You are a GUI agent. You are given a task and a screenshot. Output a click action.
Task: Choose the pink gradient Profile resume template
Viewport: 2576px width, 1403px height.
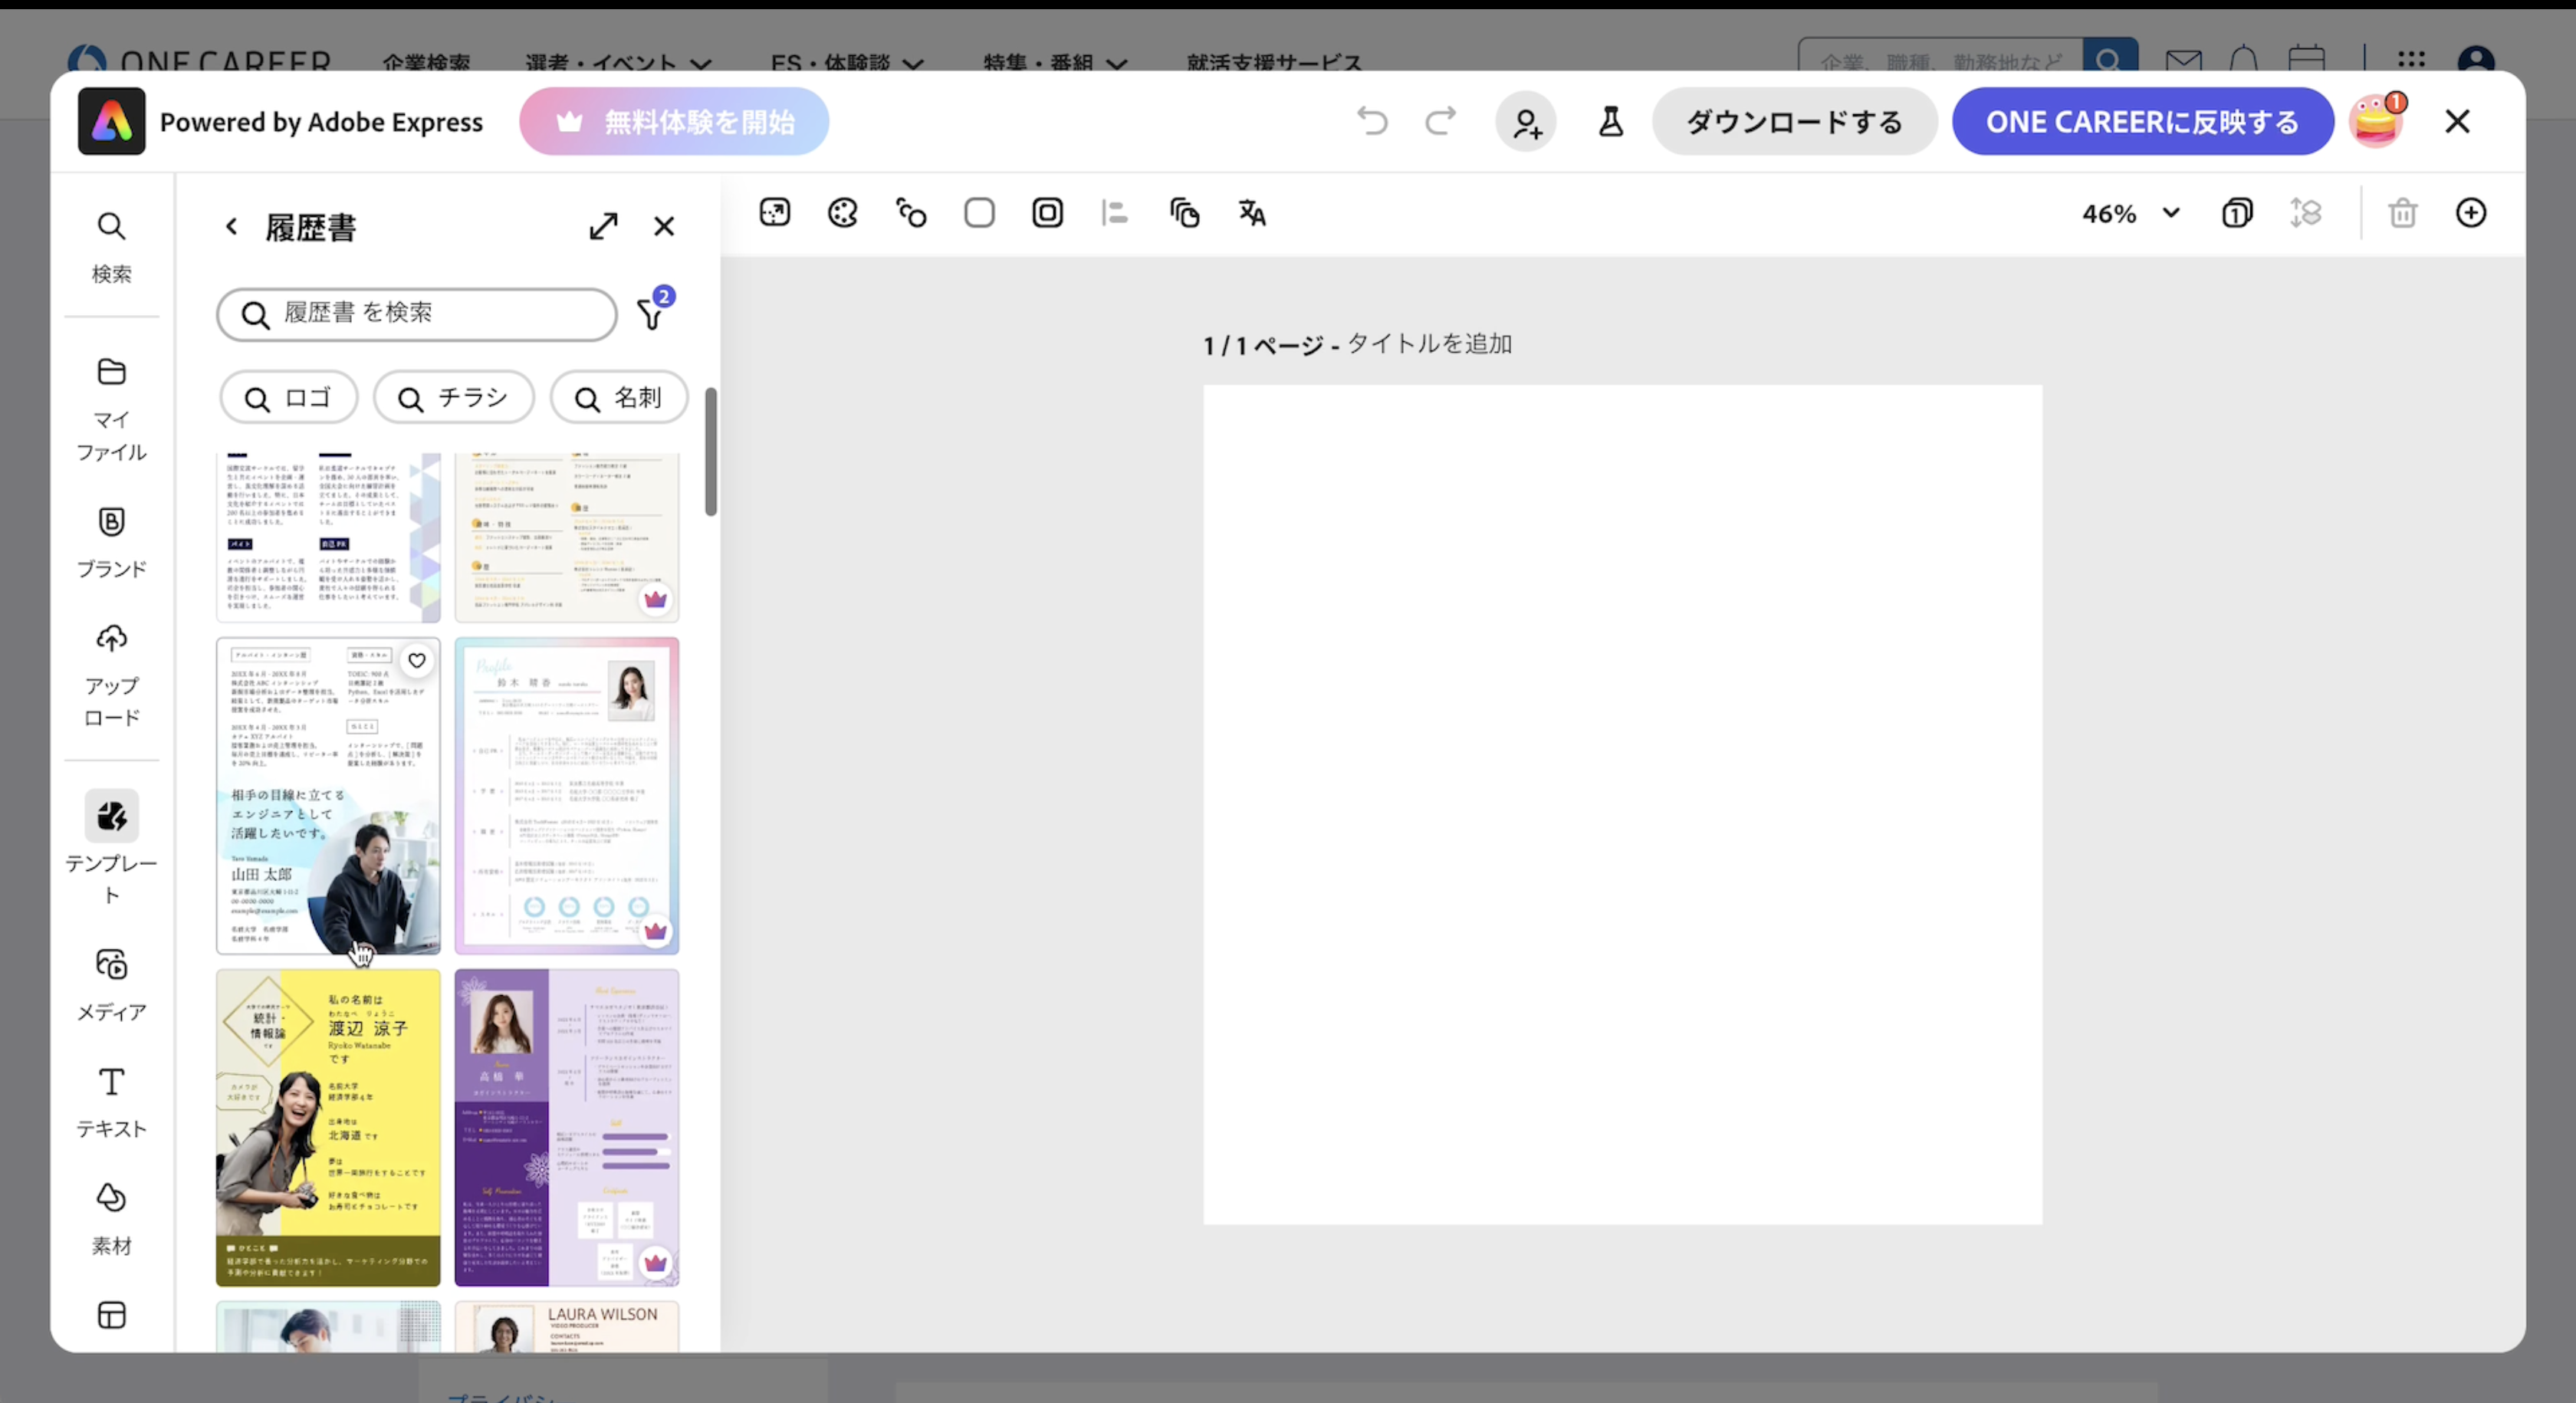[567, 796]
